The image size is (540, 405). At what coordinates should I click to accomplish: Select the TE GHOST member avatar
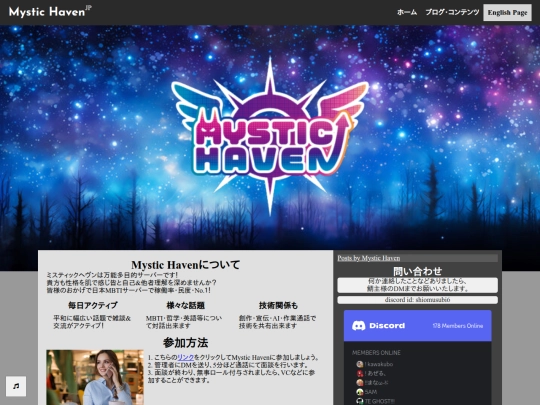coord(360,401)
